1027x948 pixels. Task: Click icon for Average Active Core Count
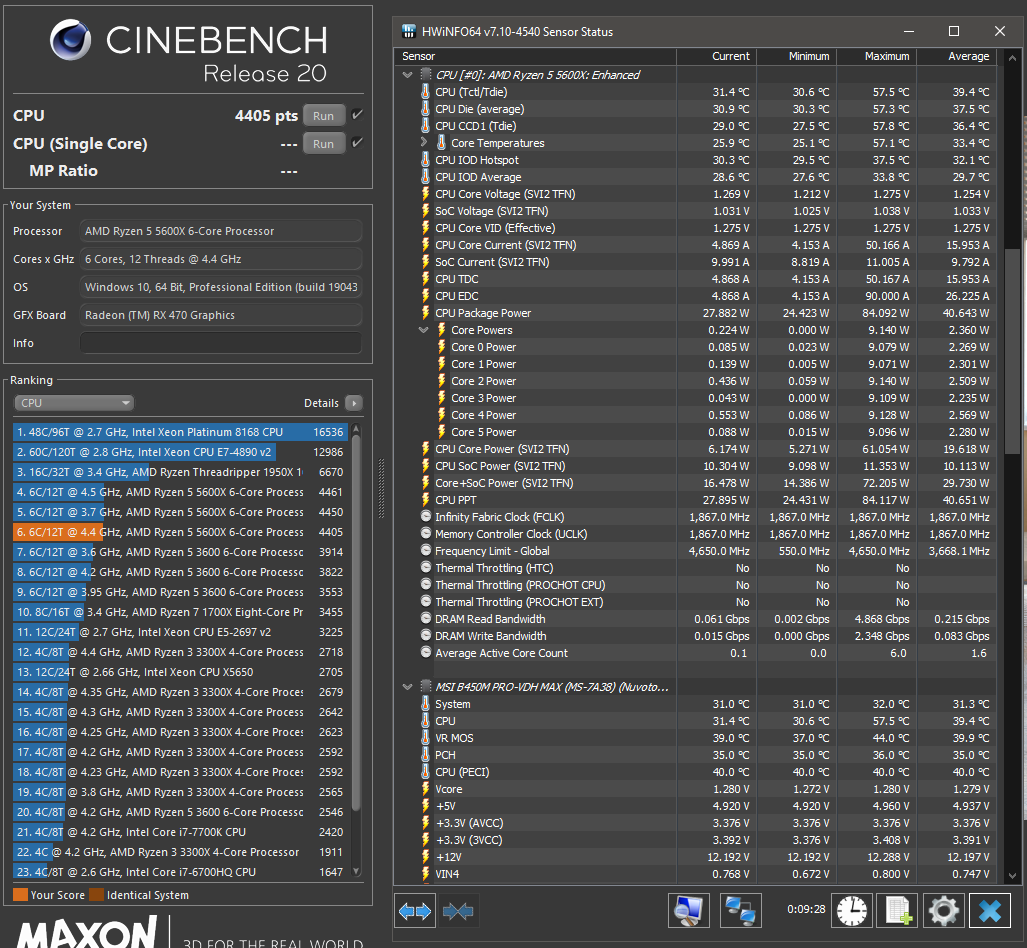click(426, 653)
